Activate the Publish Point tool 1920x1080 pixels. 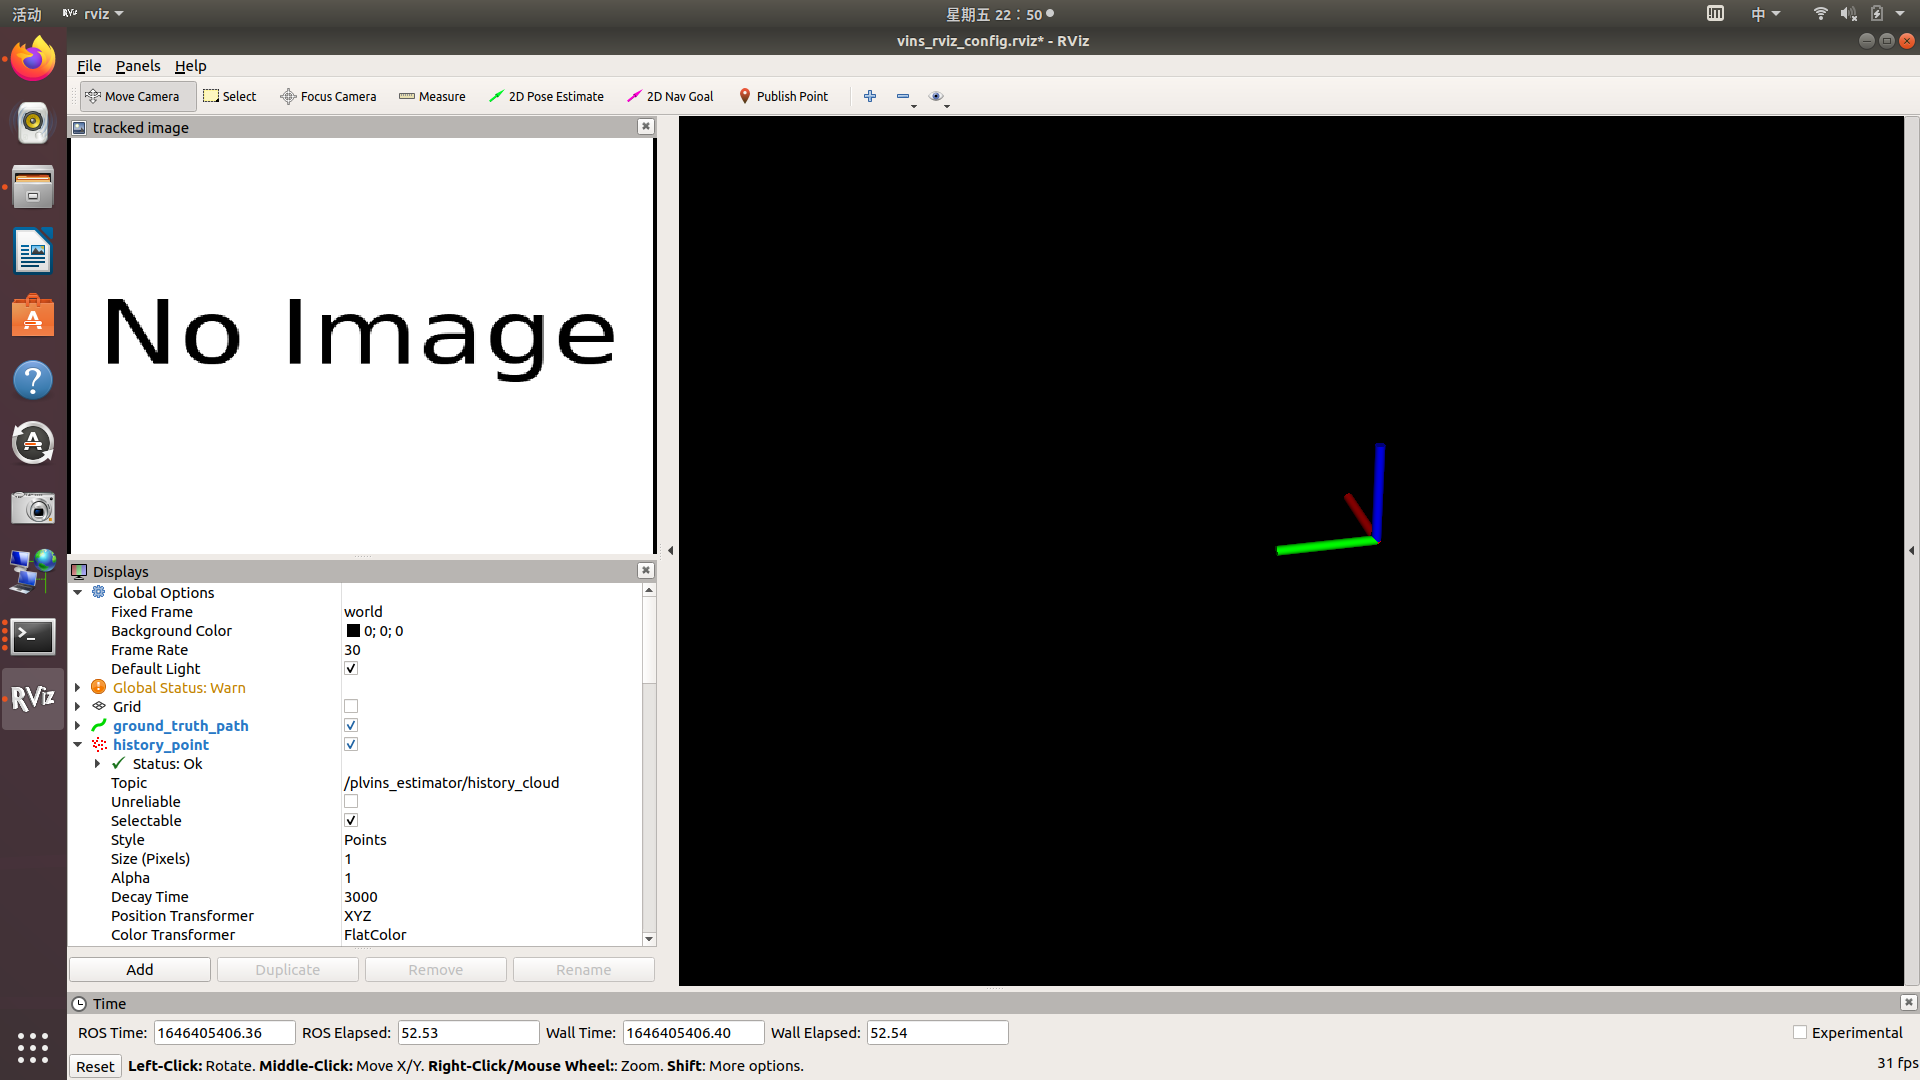(x=783, y=96)
